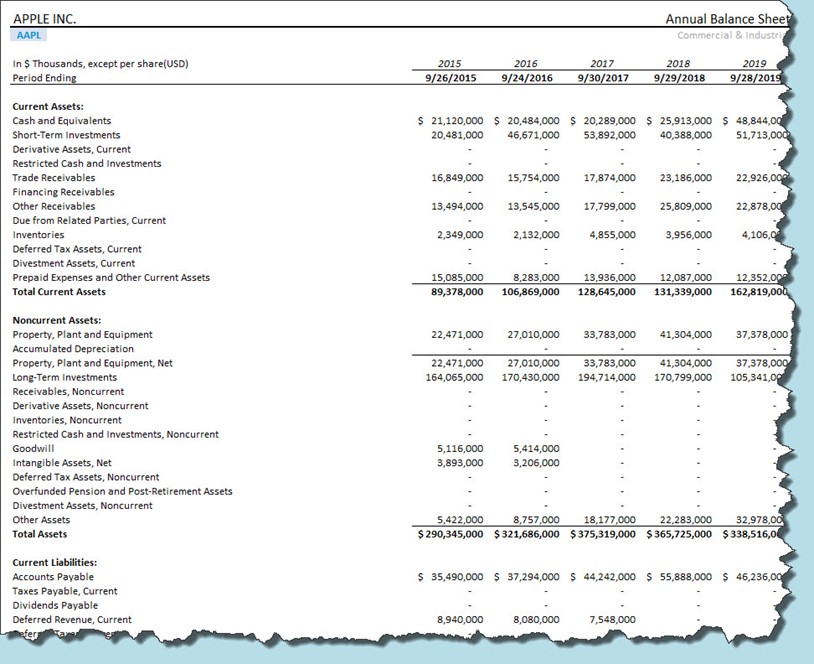The image size is (814, 664).
Task: Select short-term investments value 46,671,000
Action: [x=534, y=135]
